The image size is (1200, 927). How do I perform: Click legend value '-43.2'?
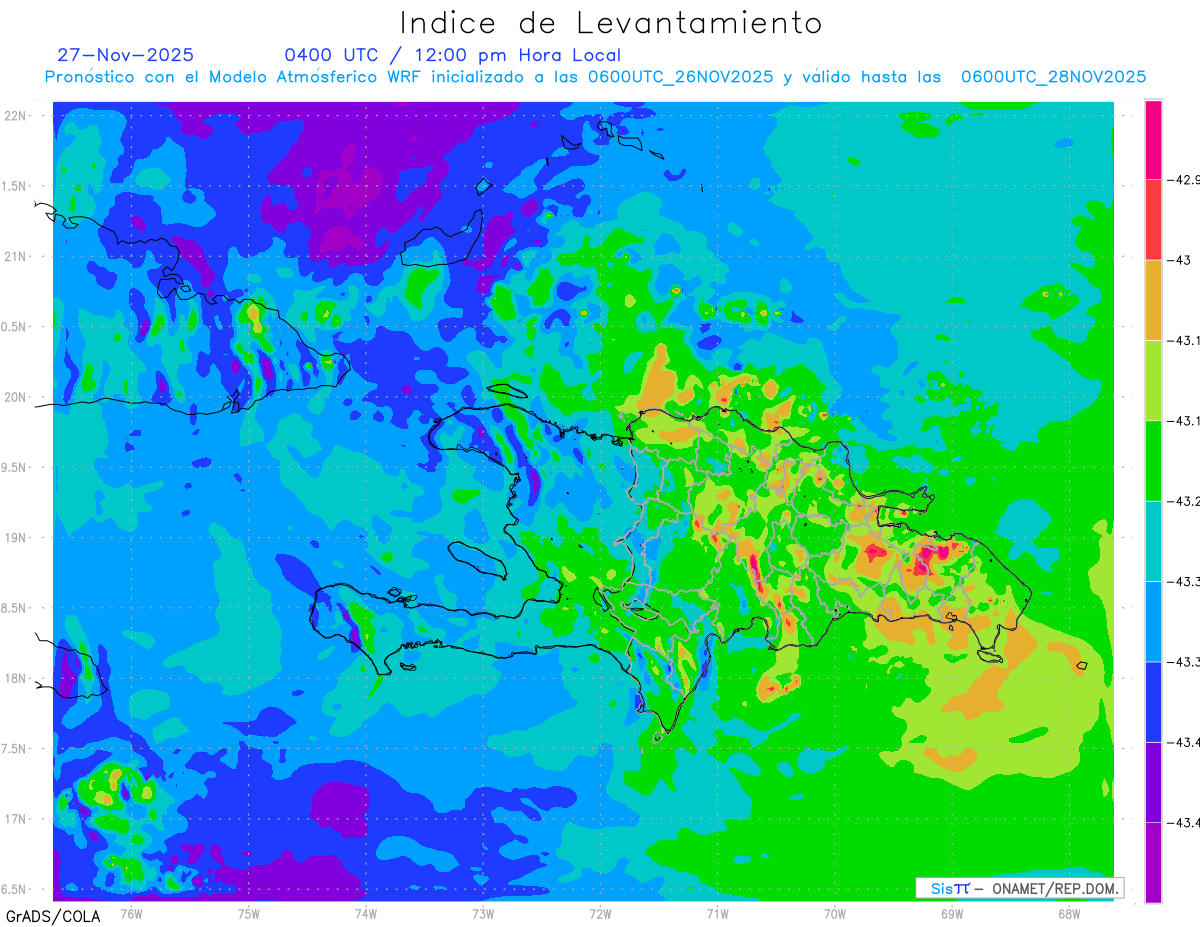tap(1184, 501)
